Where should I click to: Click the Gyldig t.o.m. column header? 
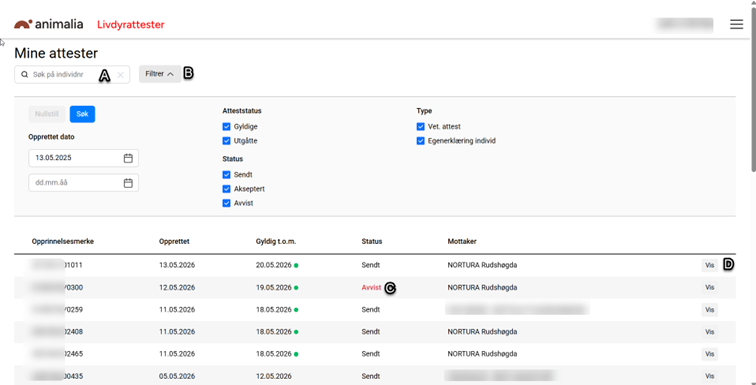[276, 241]
